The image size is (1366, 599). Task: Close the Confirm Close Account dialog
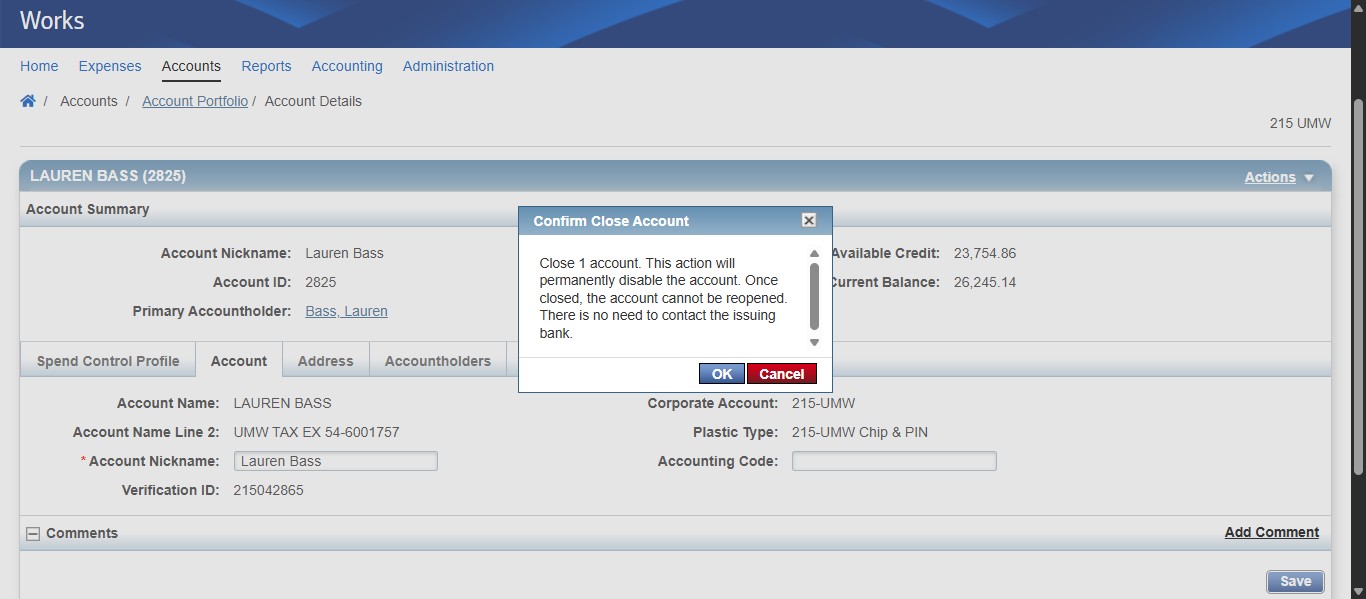point(809,221)
